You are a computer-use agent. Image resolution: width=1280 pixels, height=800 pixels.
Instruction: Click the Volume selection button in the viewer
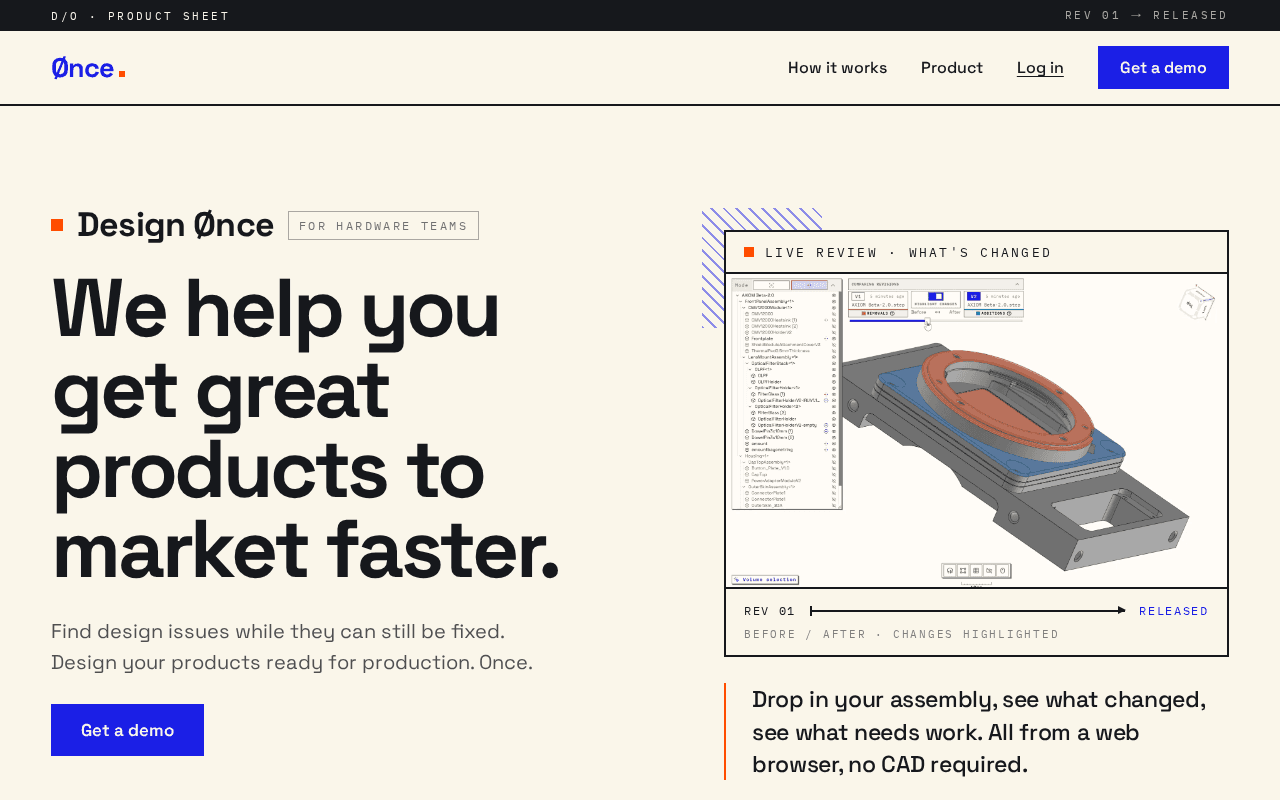(x=765, y=579)
